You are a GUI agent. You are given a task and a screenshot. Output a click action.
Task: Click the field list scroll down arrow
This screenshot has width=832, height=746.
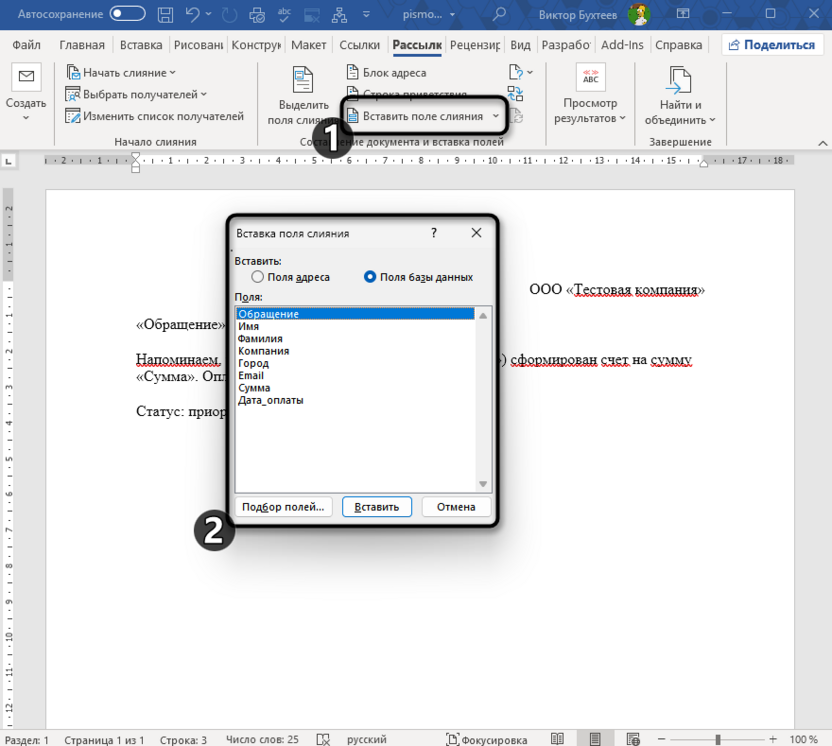[x=483, y=484]
